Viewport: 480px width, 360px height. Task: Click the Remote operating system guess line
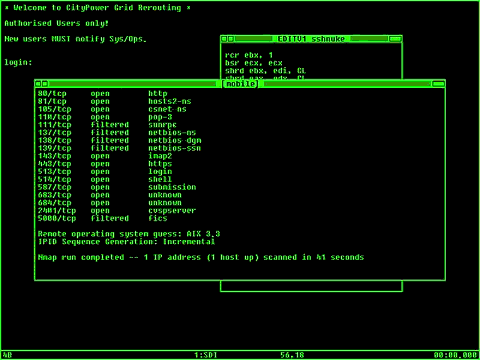tap(129, 234)
